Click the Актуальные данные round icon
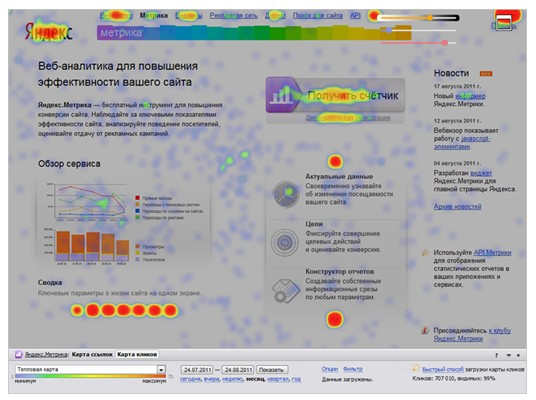Screen dimensions: 536x400 point(286,194)
